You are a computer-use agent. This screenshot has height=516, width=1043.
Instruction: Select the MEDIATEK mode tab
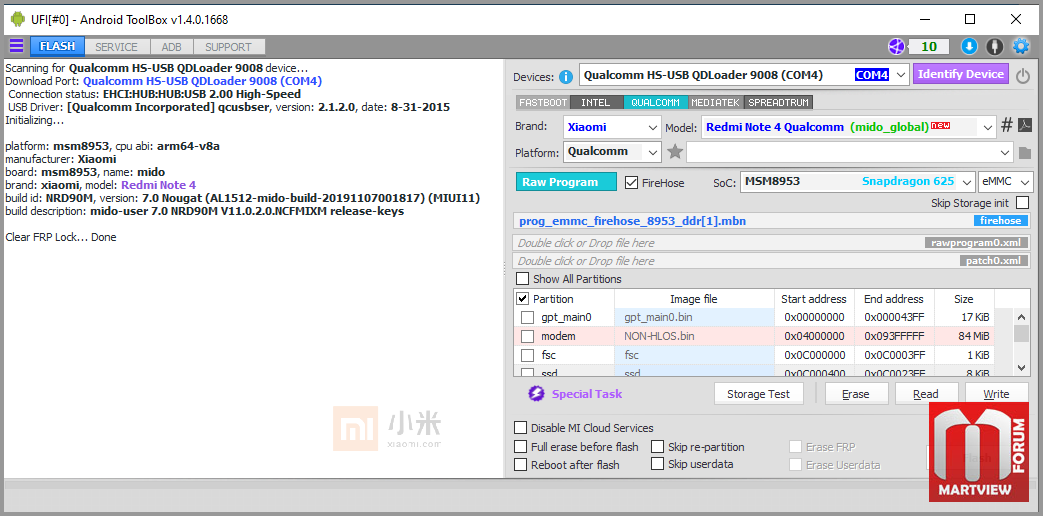coord(716,102)
